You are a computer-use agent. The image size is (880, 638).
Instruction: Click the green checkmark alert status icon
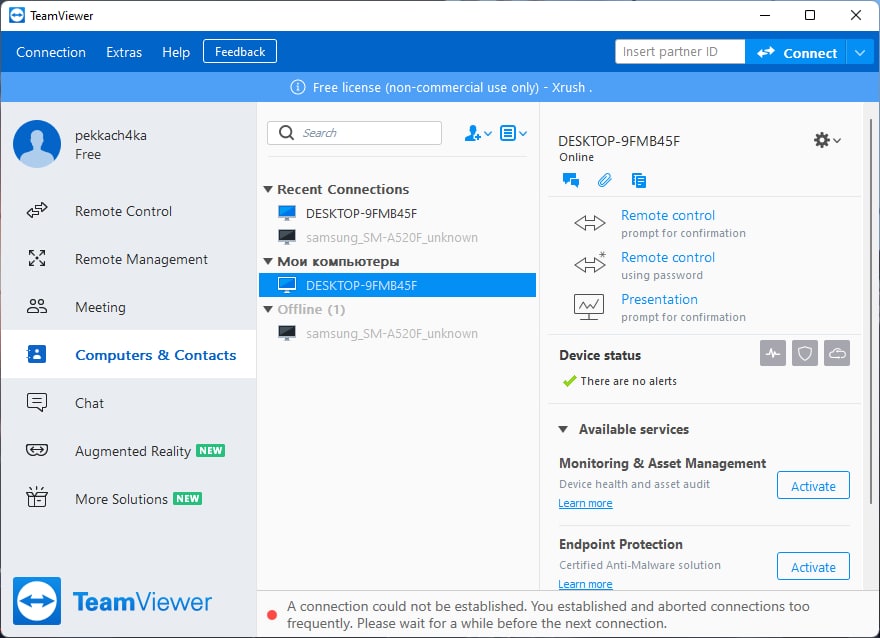[x=569, y=381]
